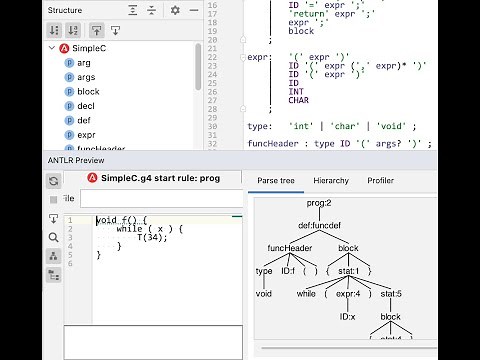480x360 pixels.
Task: Click the File path input field
Action: pos(162,199)
